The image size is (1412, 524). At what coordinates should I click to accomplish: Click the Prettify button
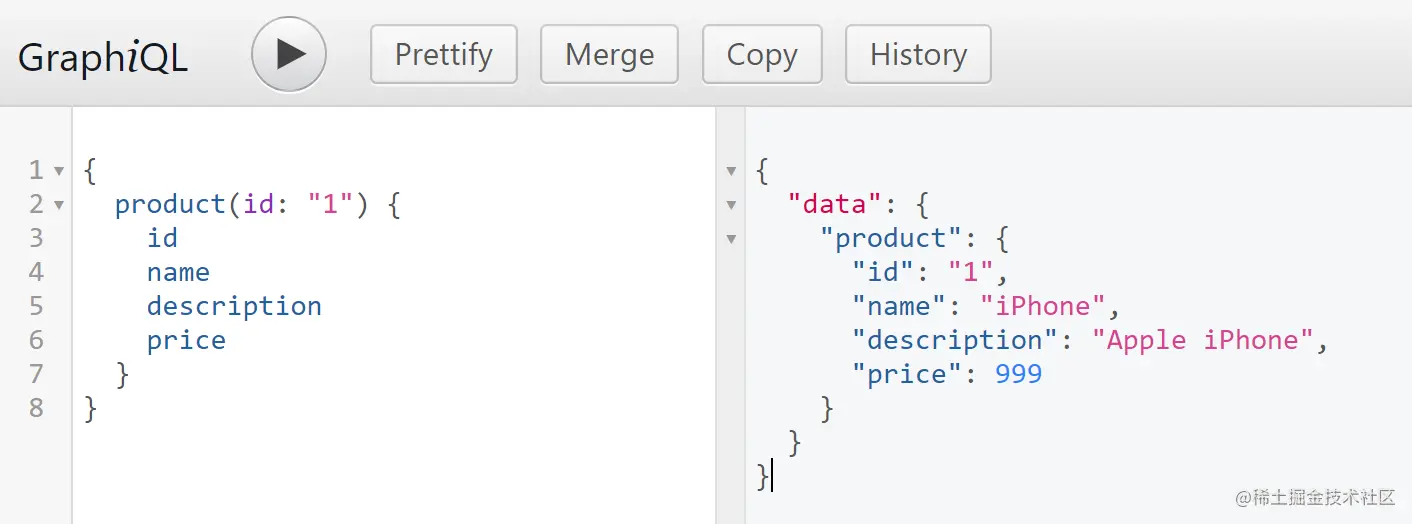pos(444,54)
